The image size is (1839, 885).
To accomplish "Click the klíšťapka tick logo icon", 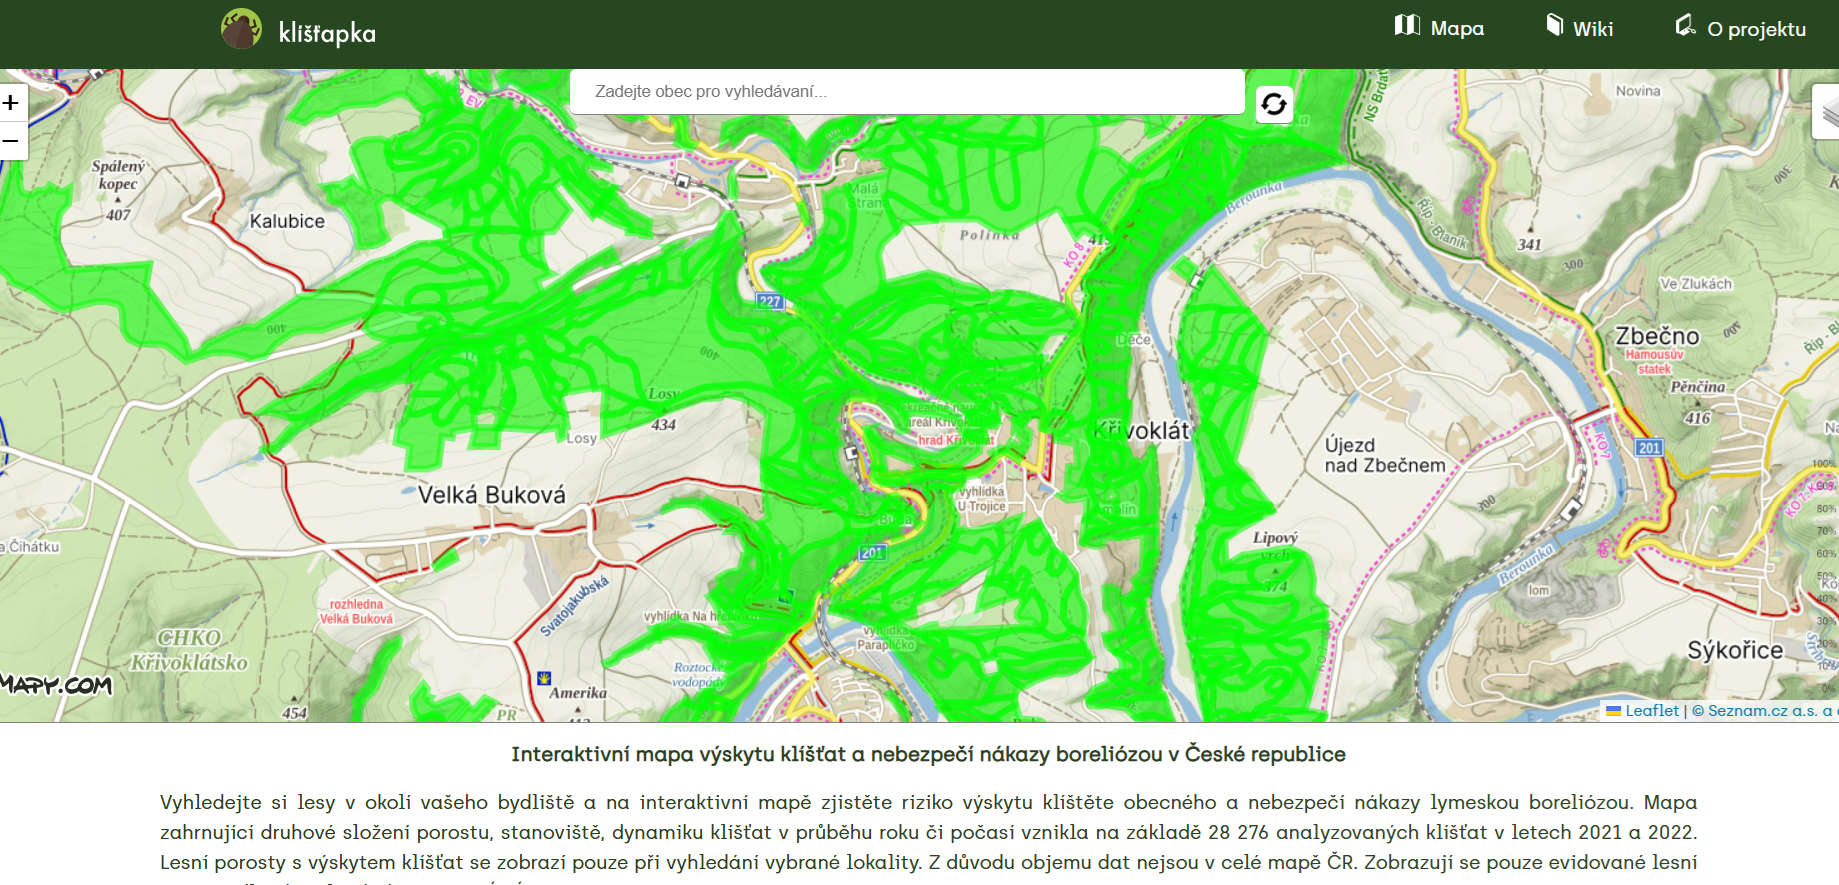I will coord(241,29).
